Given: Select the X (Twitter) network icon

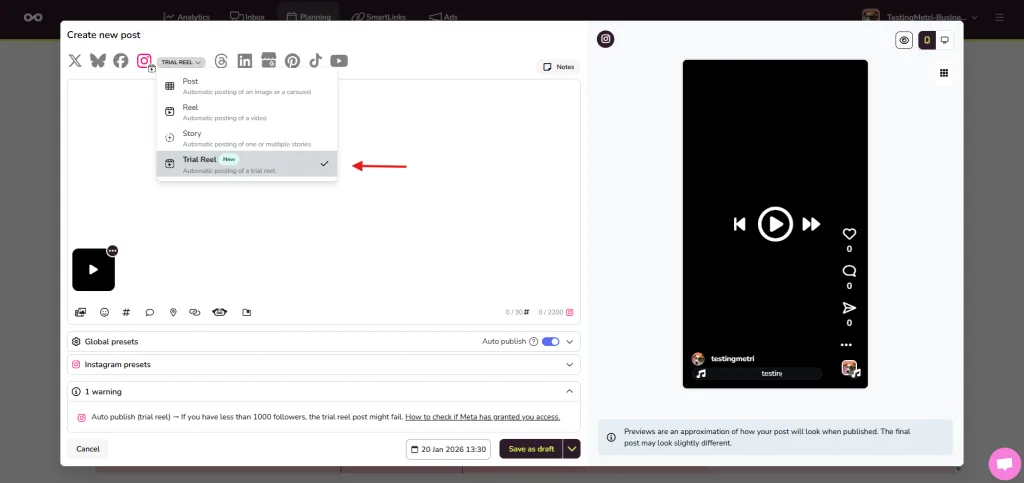Looking at the screenshot, I should (x=75, y=61).
